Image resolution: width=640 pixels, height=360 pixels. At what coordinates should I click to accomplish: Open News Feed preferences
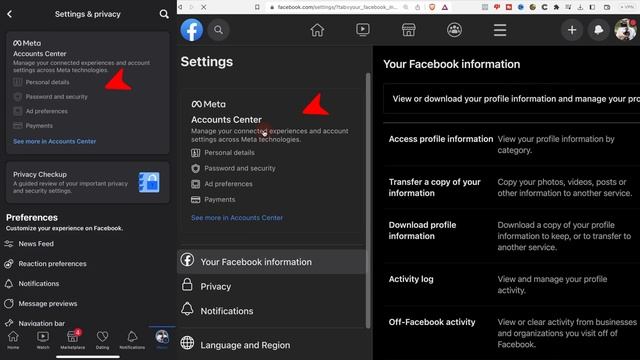click(x=29, y=244)
